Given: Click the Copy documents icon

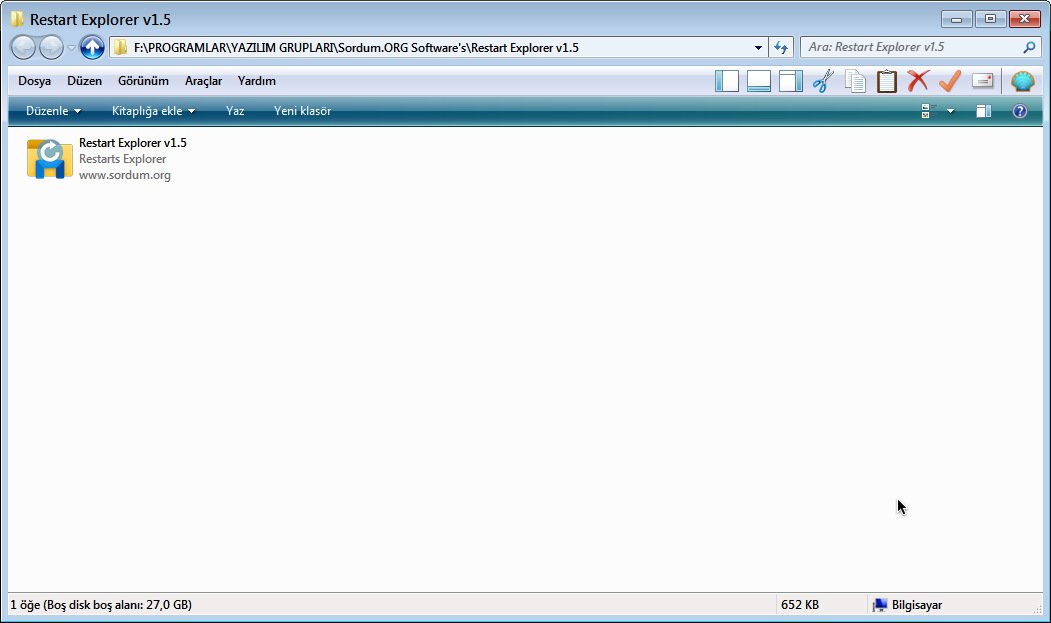Looking at the screenshot, I should click(855, 81).
